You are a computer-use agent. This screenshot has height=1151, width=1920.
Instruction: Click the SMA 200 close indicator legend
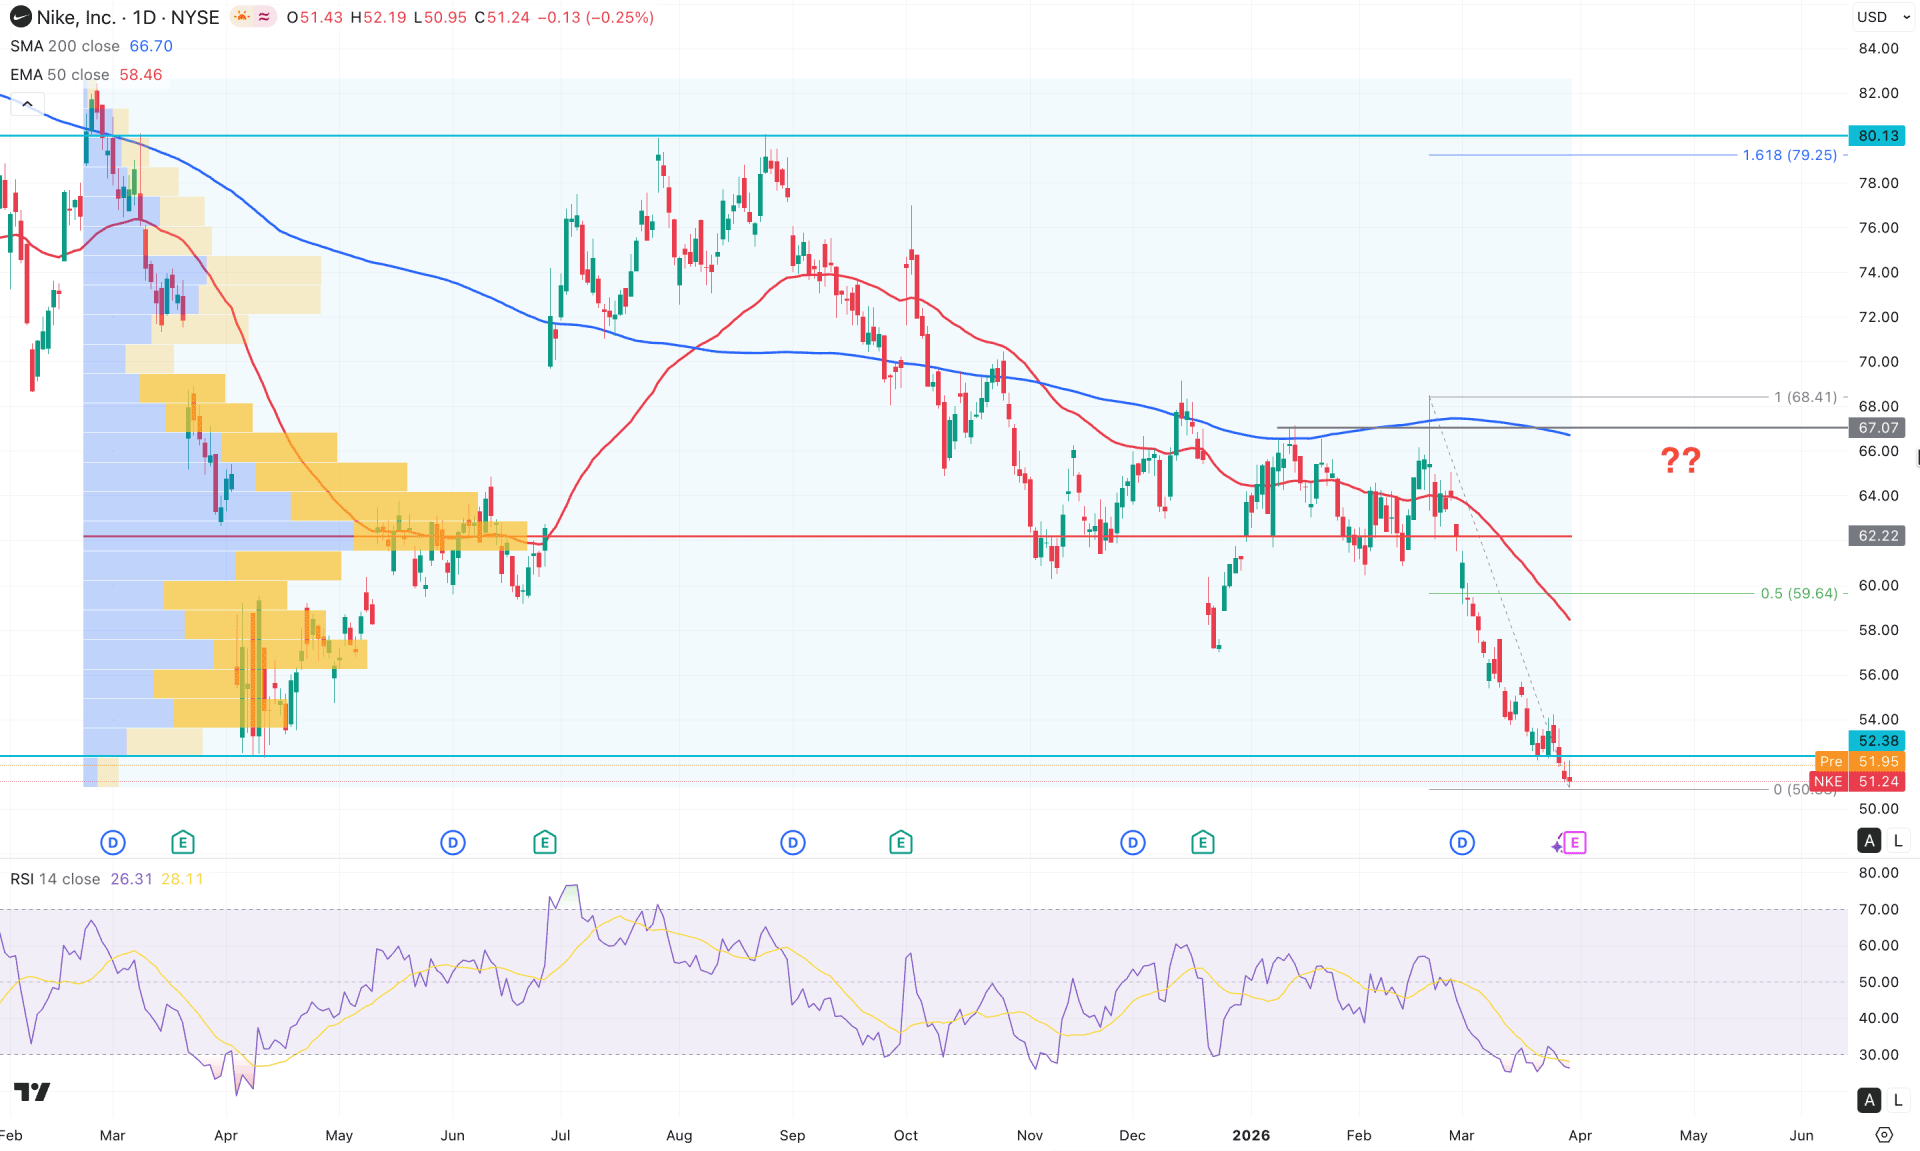[60, 46]
